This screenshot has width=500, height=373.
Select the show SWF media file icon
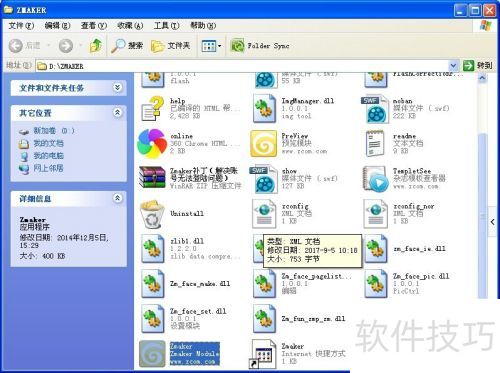click(x=264, y=179)
